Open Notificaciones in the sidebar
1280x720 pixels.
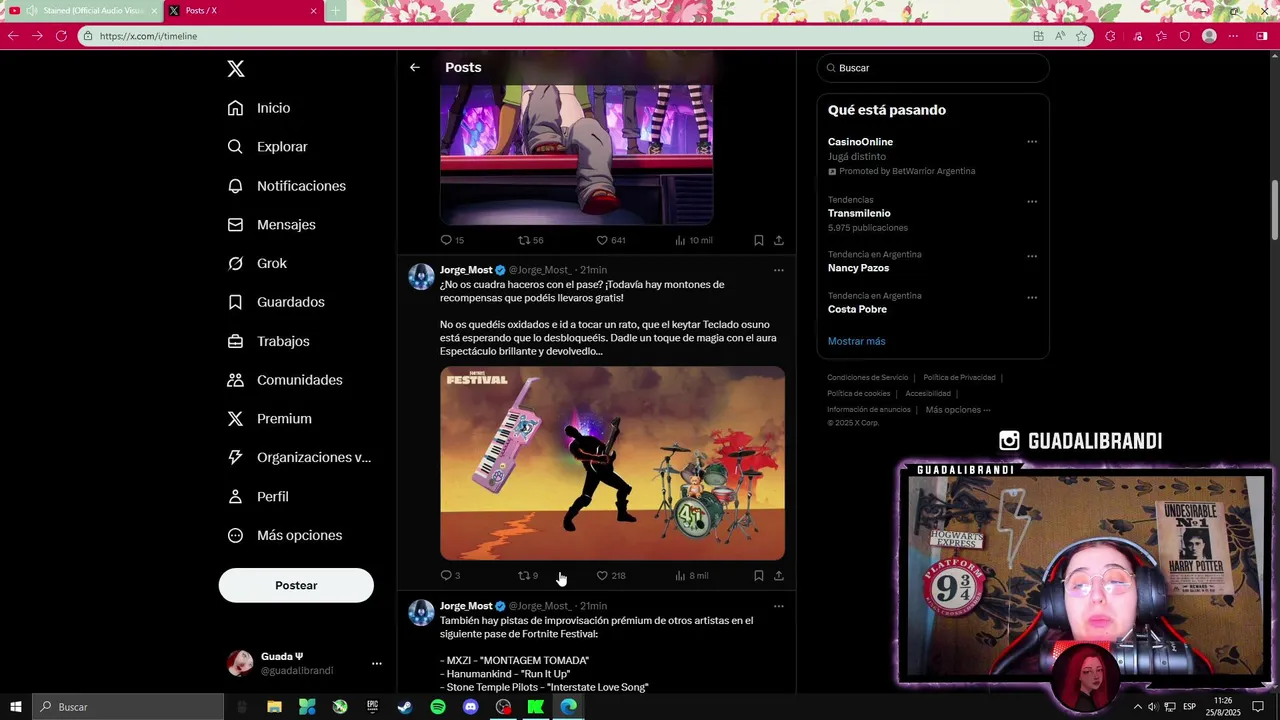[x=287, y=186]
